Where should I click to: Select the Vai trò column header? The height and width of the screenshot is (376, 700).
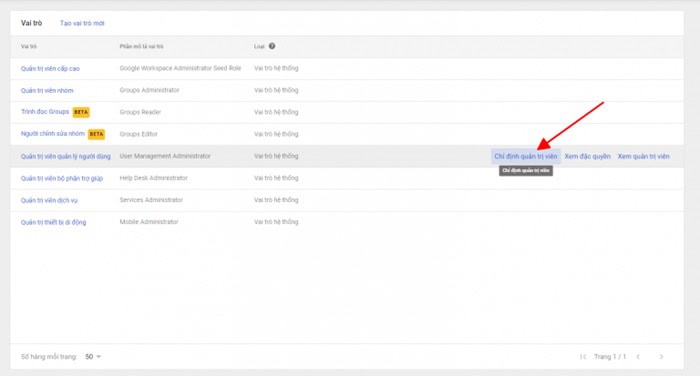point(29,46)
